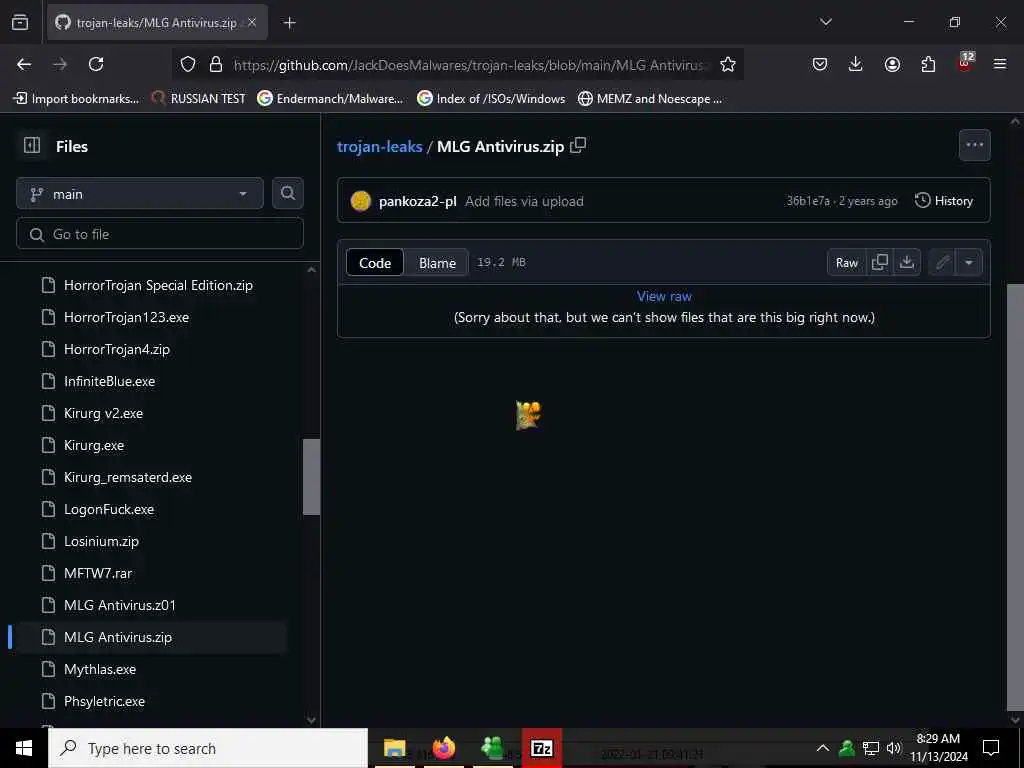Select MLG Antivirus.zip in file tree
This screenshot has height=768, width=1024.
click(150, 637)
